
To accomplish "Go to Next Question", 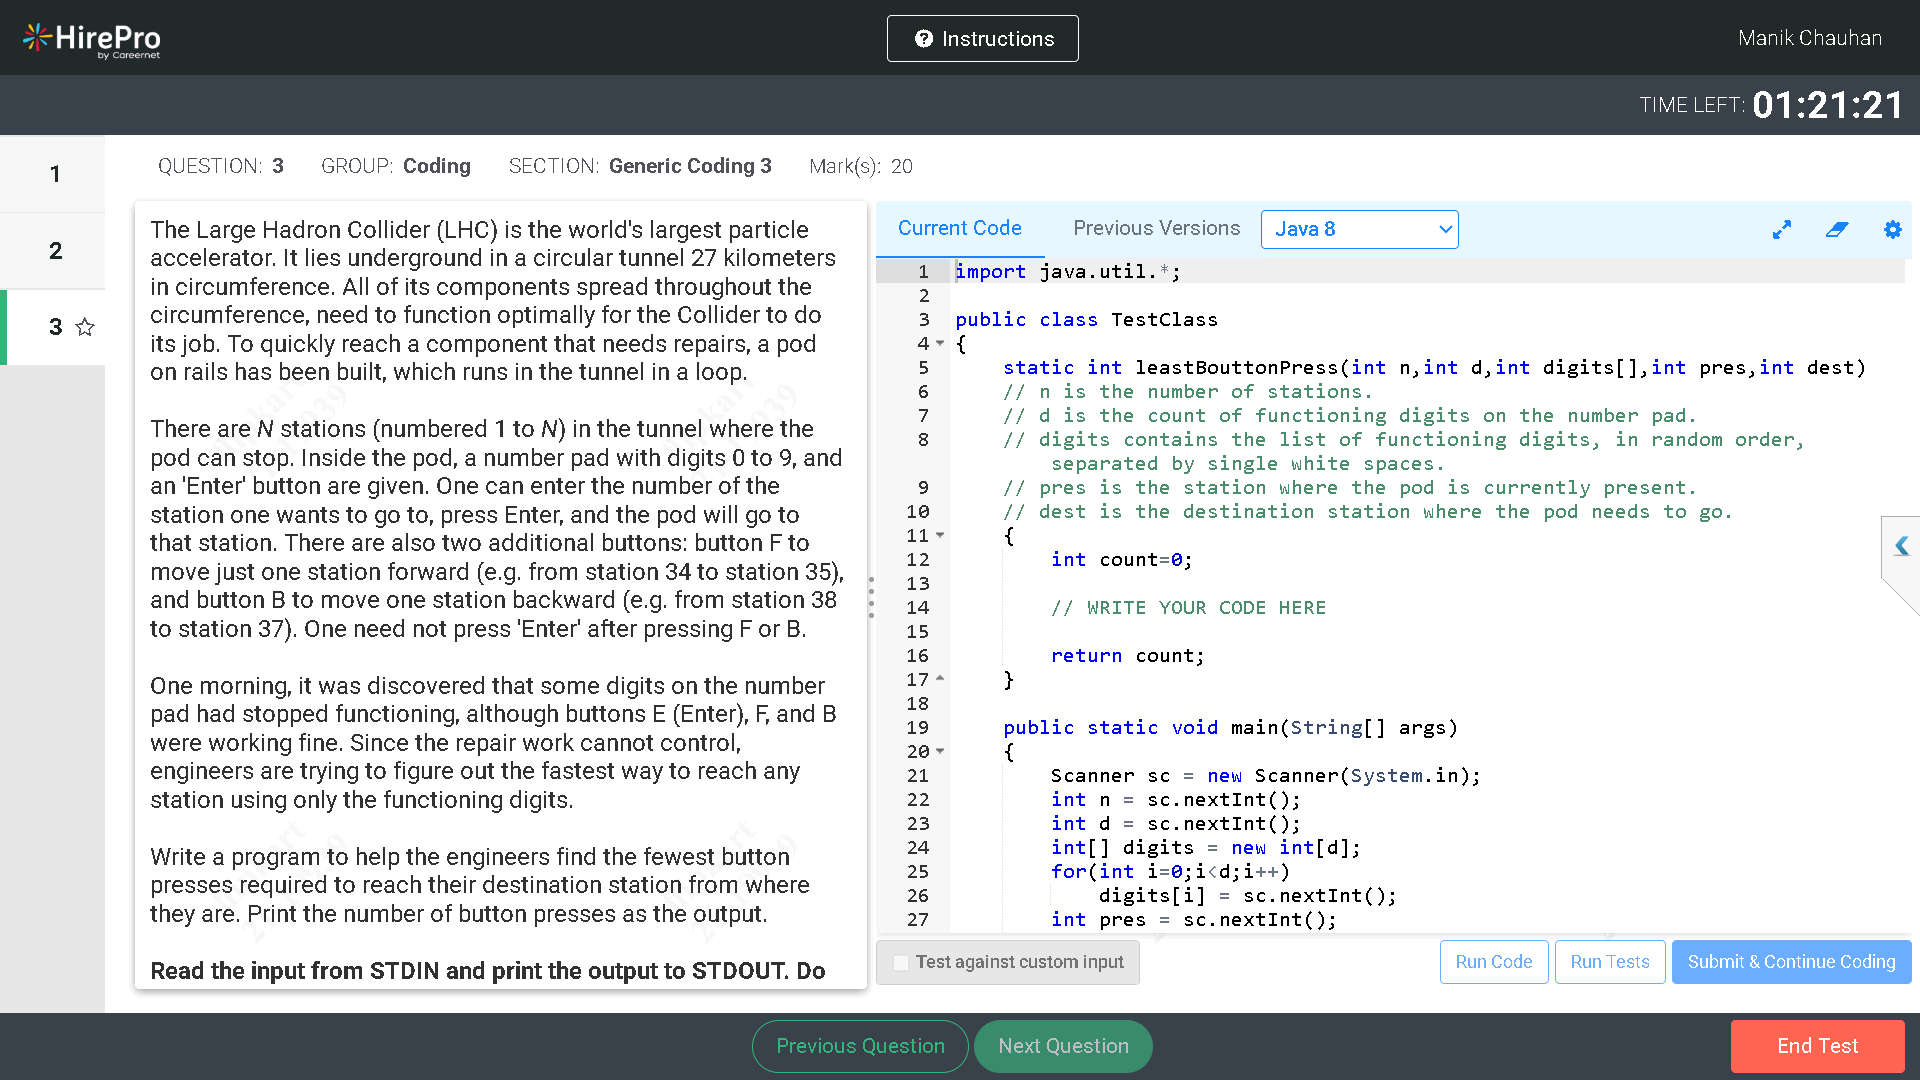I will pyautogui.click(x=1063, y=1046).
